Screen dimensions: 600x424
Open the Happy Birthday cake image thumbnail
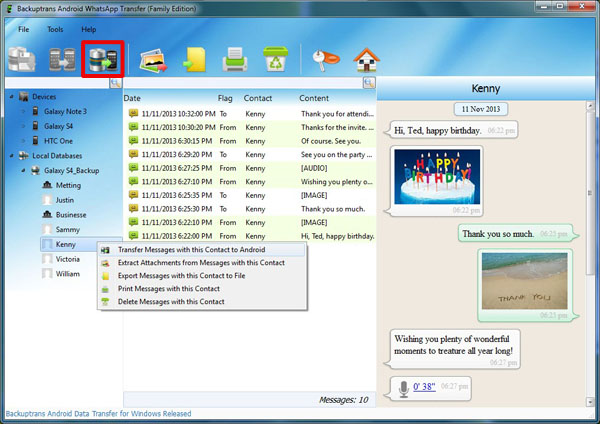click(x=437, y=176)
